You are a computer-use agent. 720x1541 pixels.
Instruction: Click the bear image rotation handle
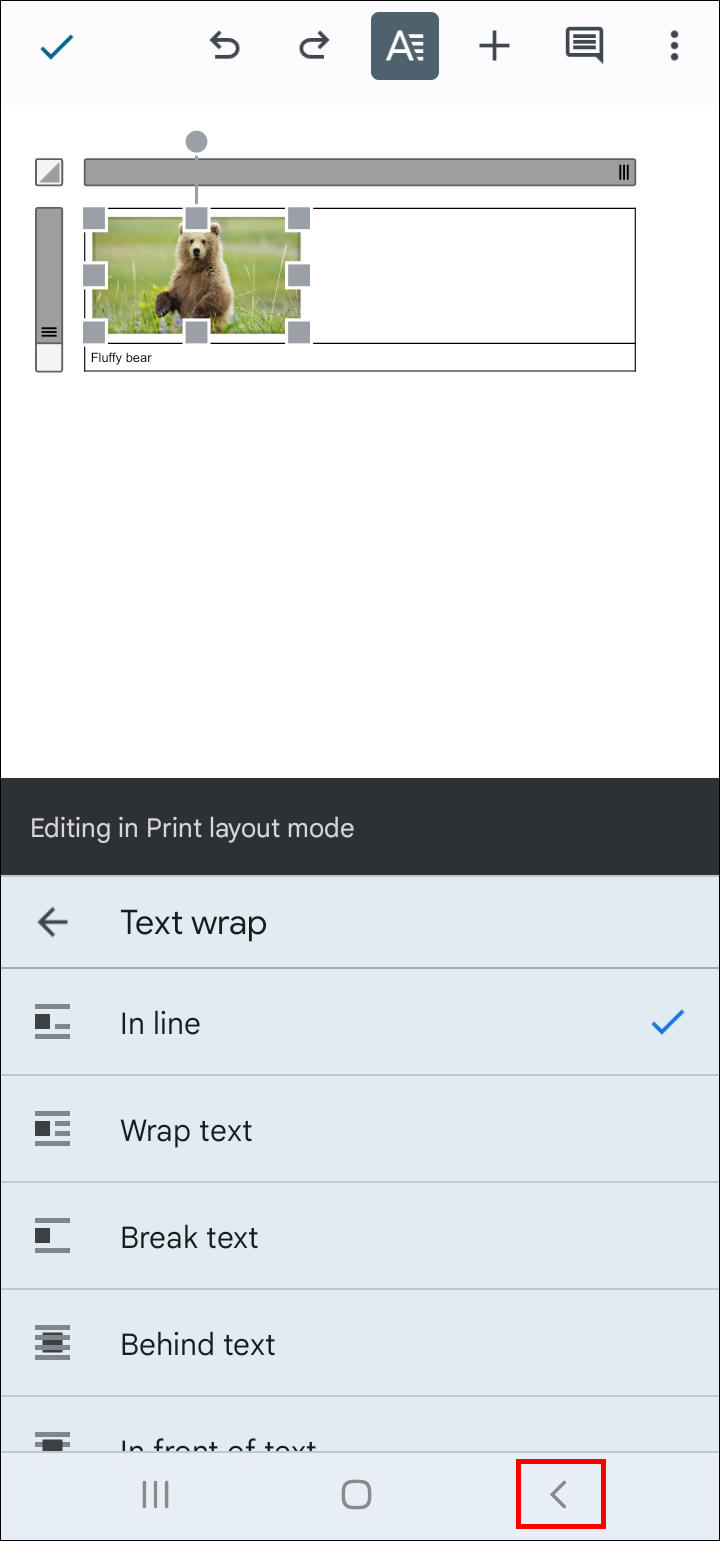[x=197, y=142]
